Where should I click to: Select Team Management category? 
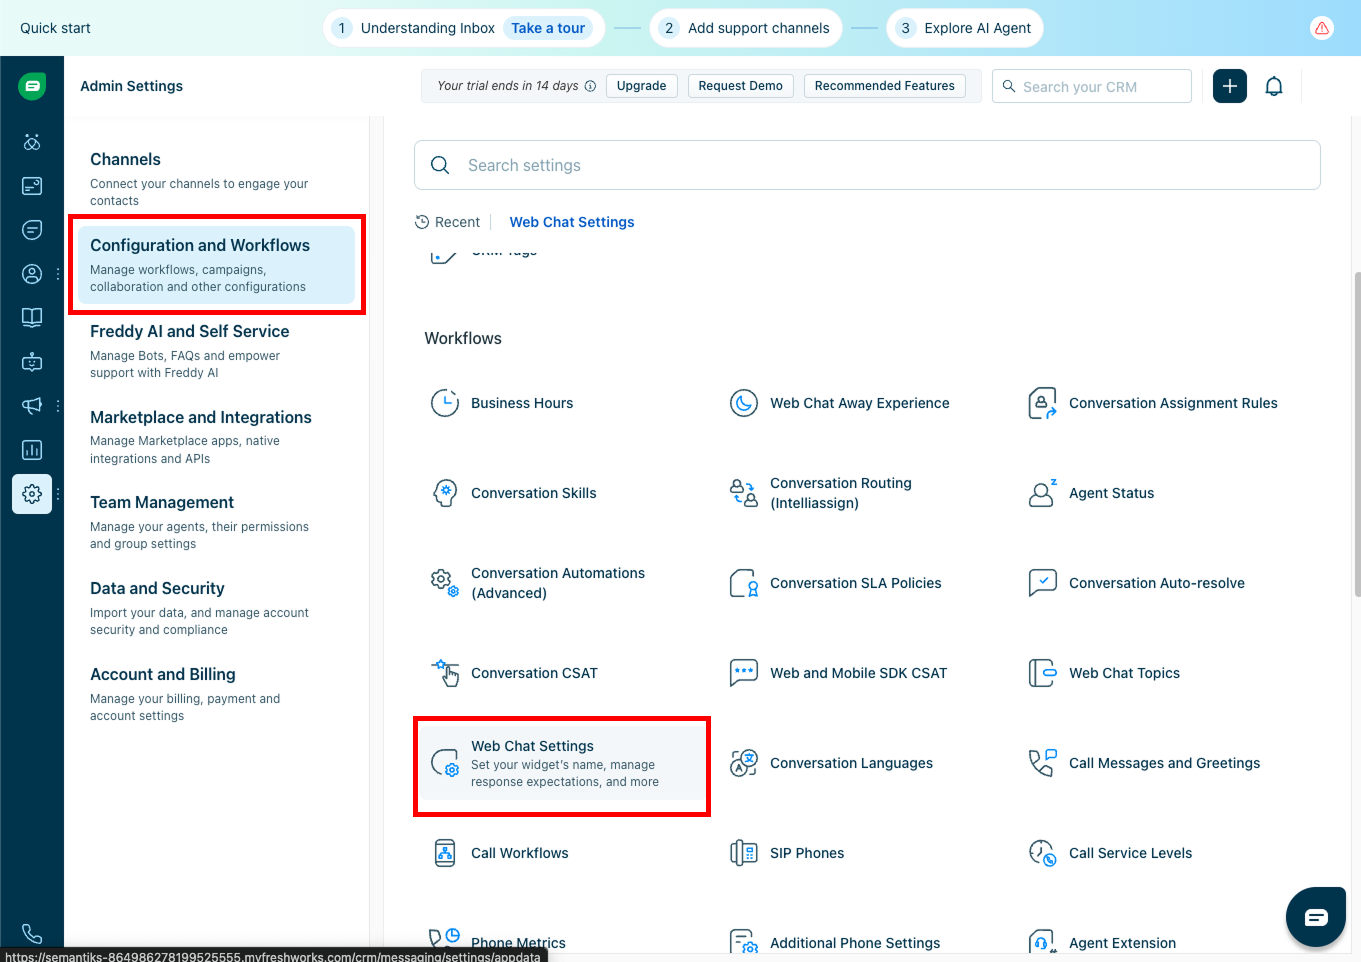[216, 522]
